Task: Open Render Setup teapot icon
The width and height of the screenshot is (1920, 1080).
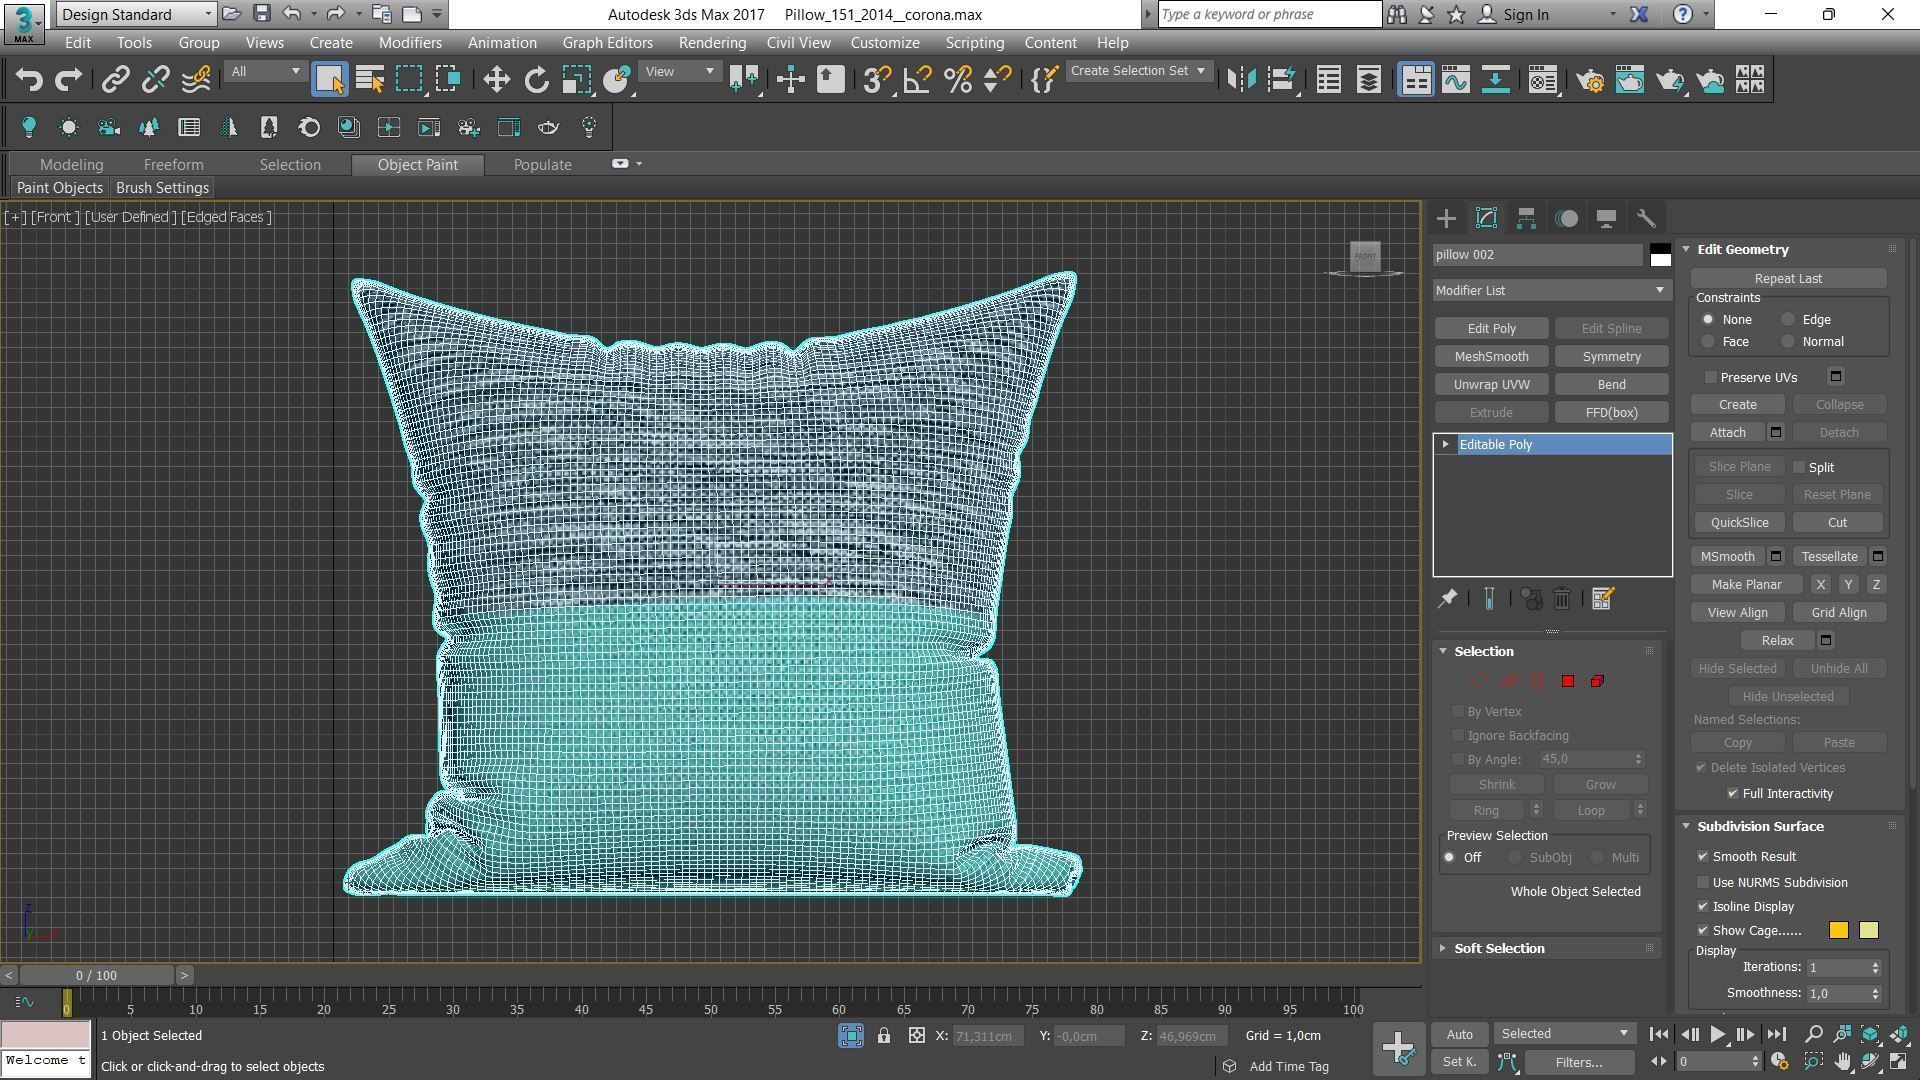Action: (x=1590, y=80)
